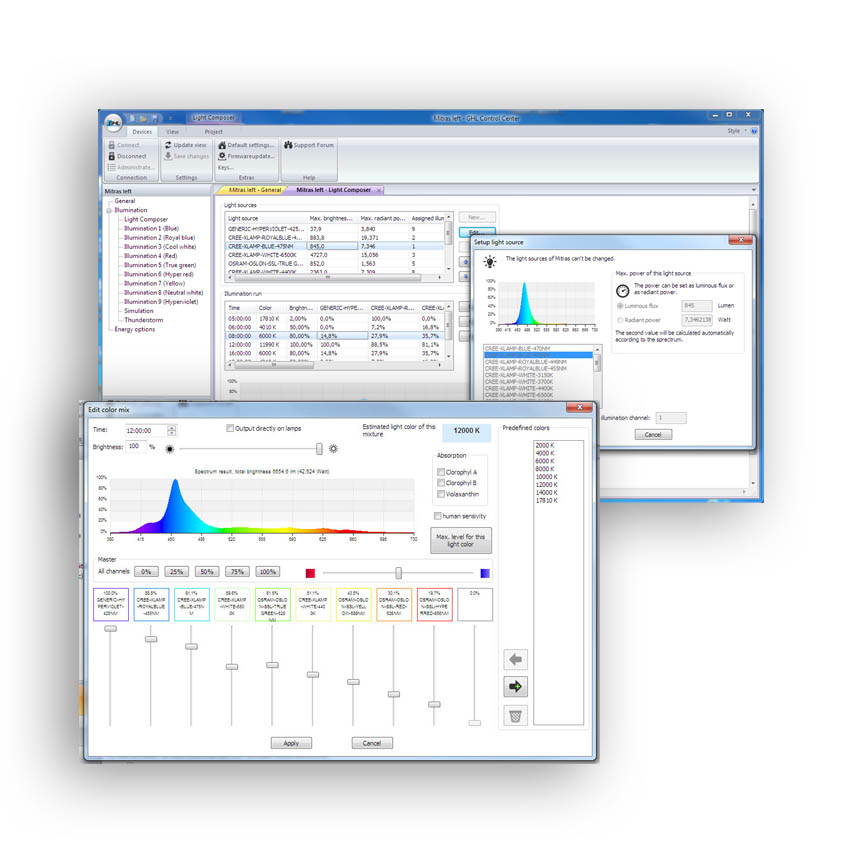
Task: Click the GHL application logo button
Action: [x=113, y=124]
